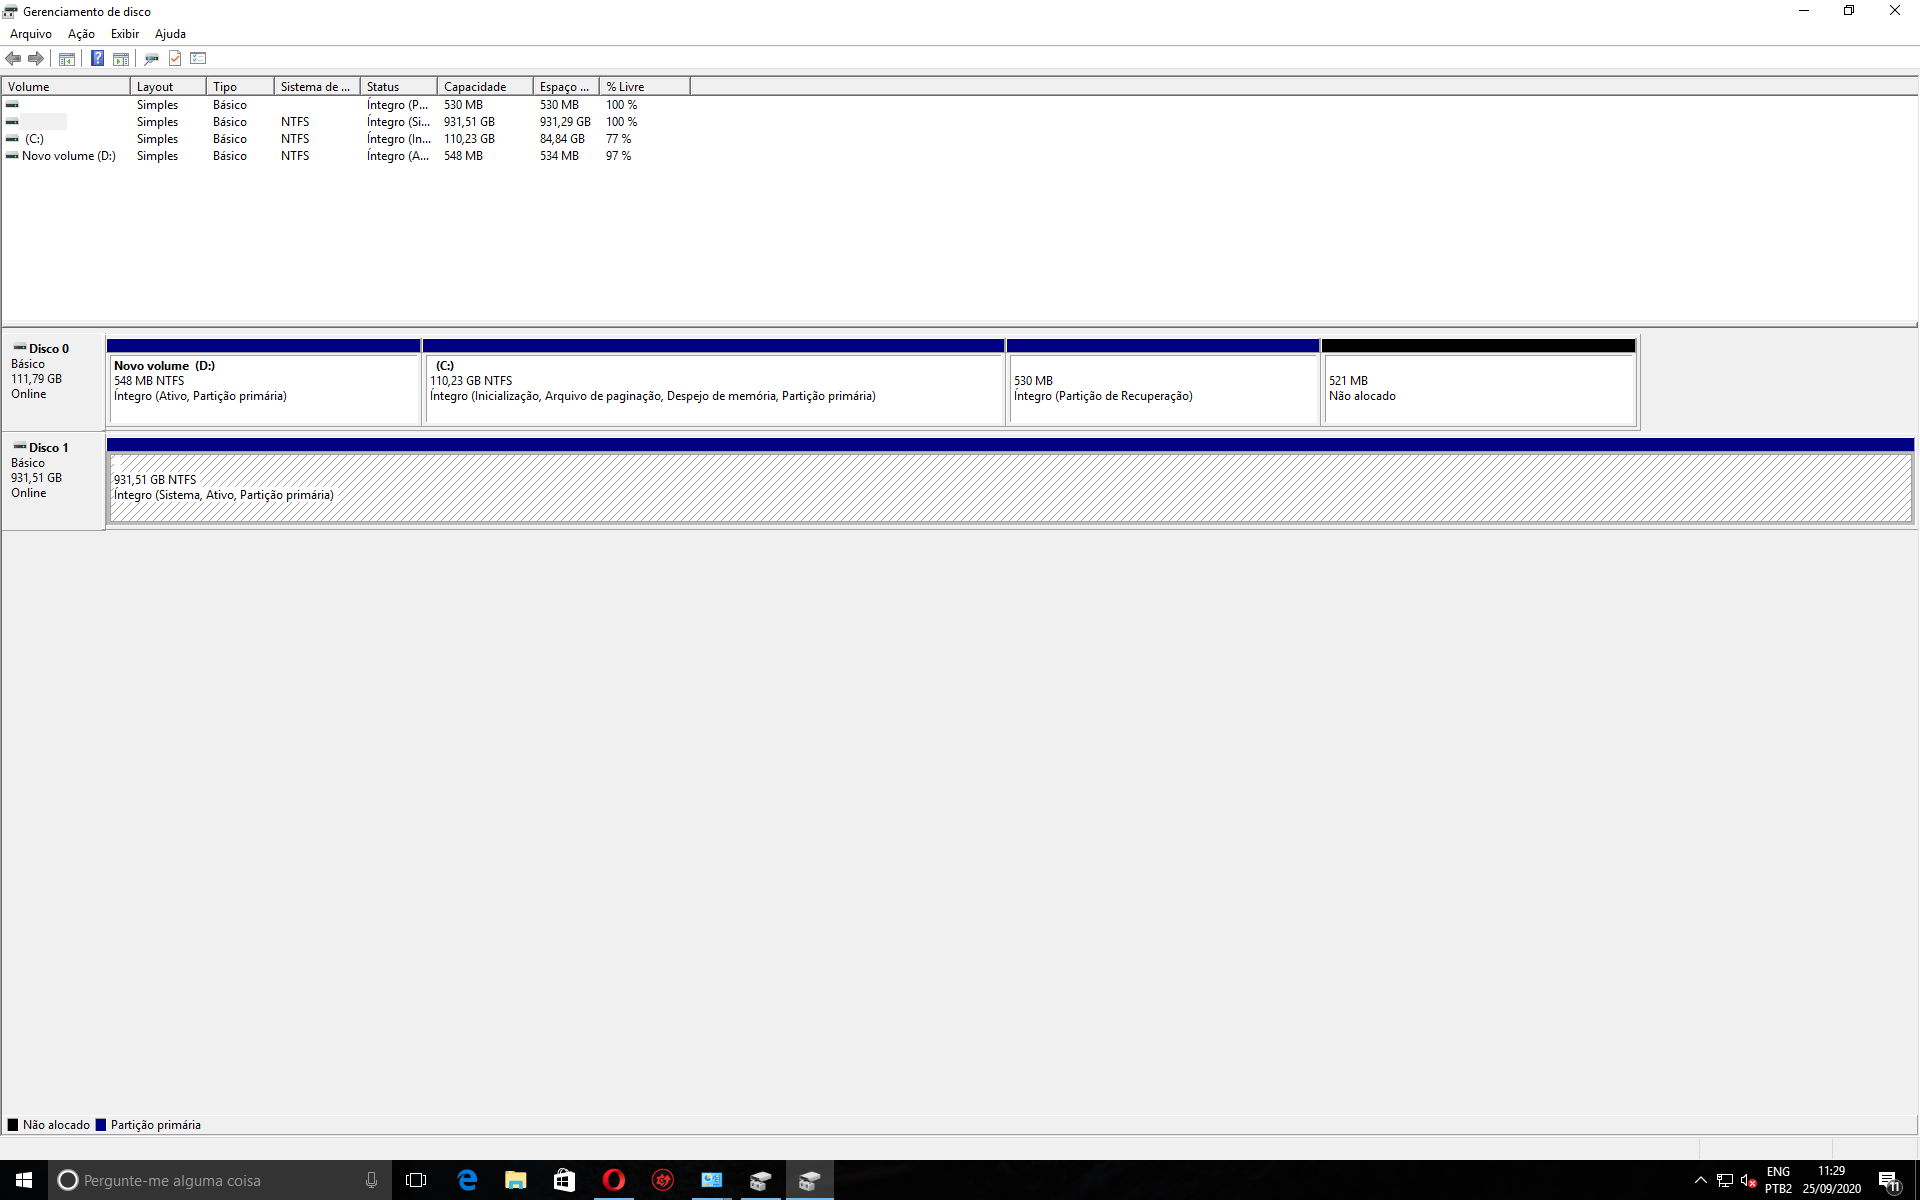Select the 931,51 GB NTFS partition on Disco 1

click(1010, 481)
